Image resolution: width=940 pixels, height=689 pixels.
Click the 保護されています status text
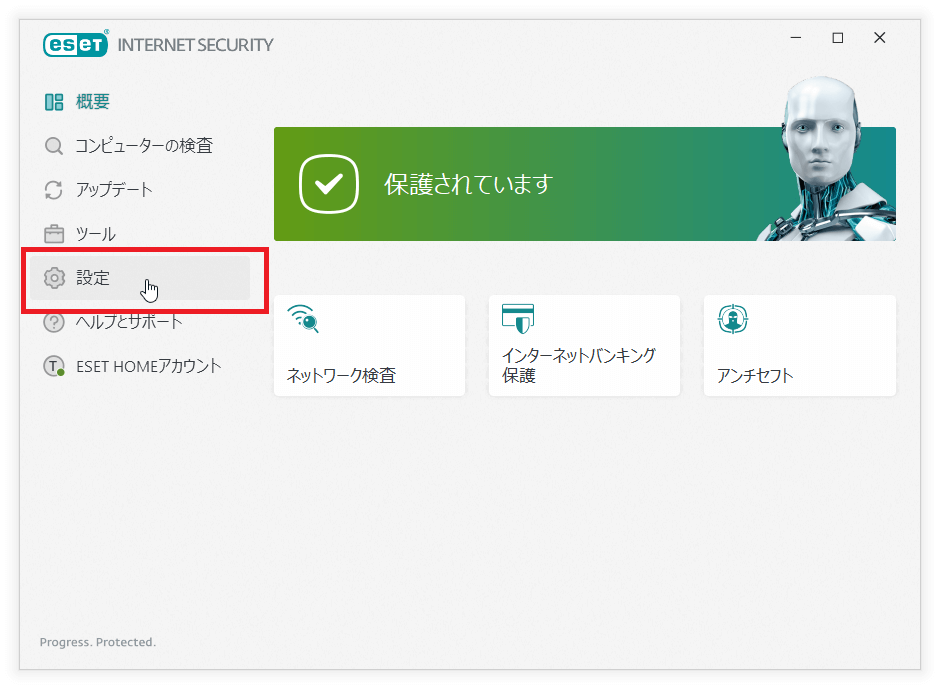(x=468, y=185)
